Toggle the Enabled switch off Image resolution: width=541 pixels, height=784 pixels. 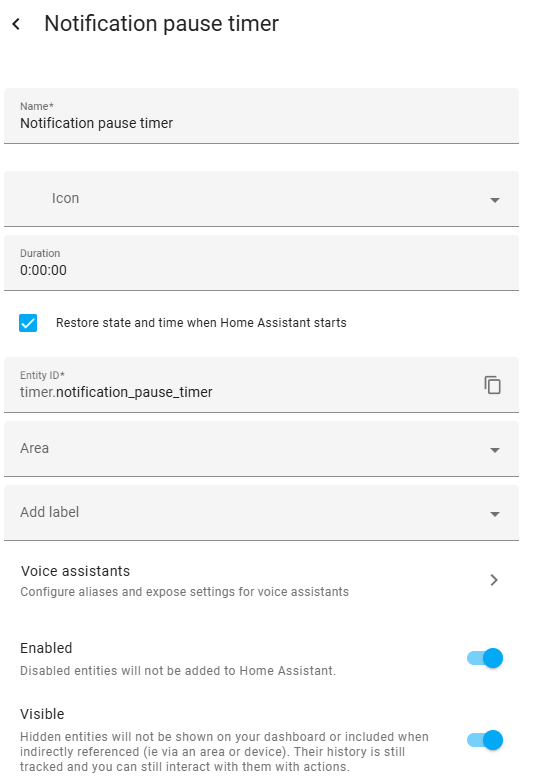485,658
